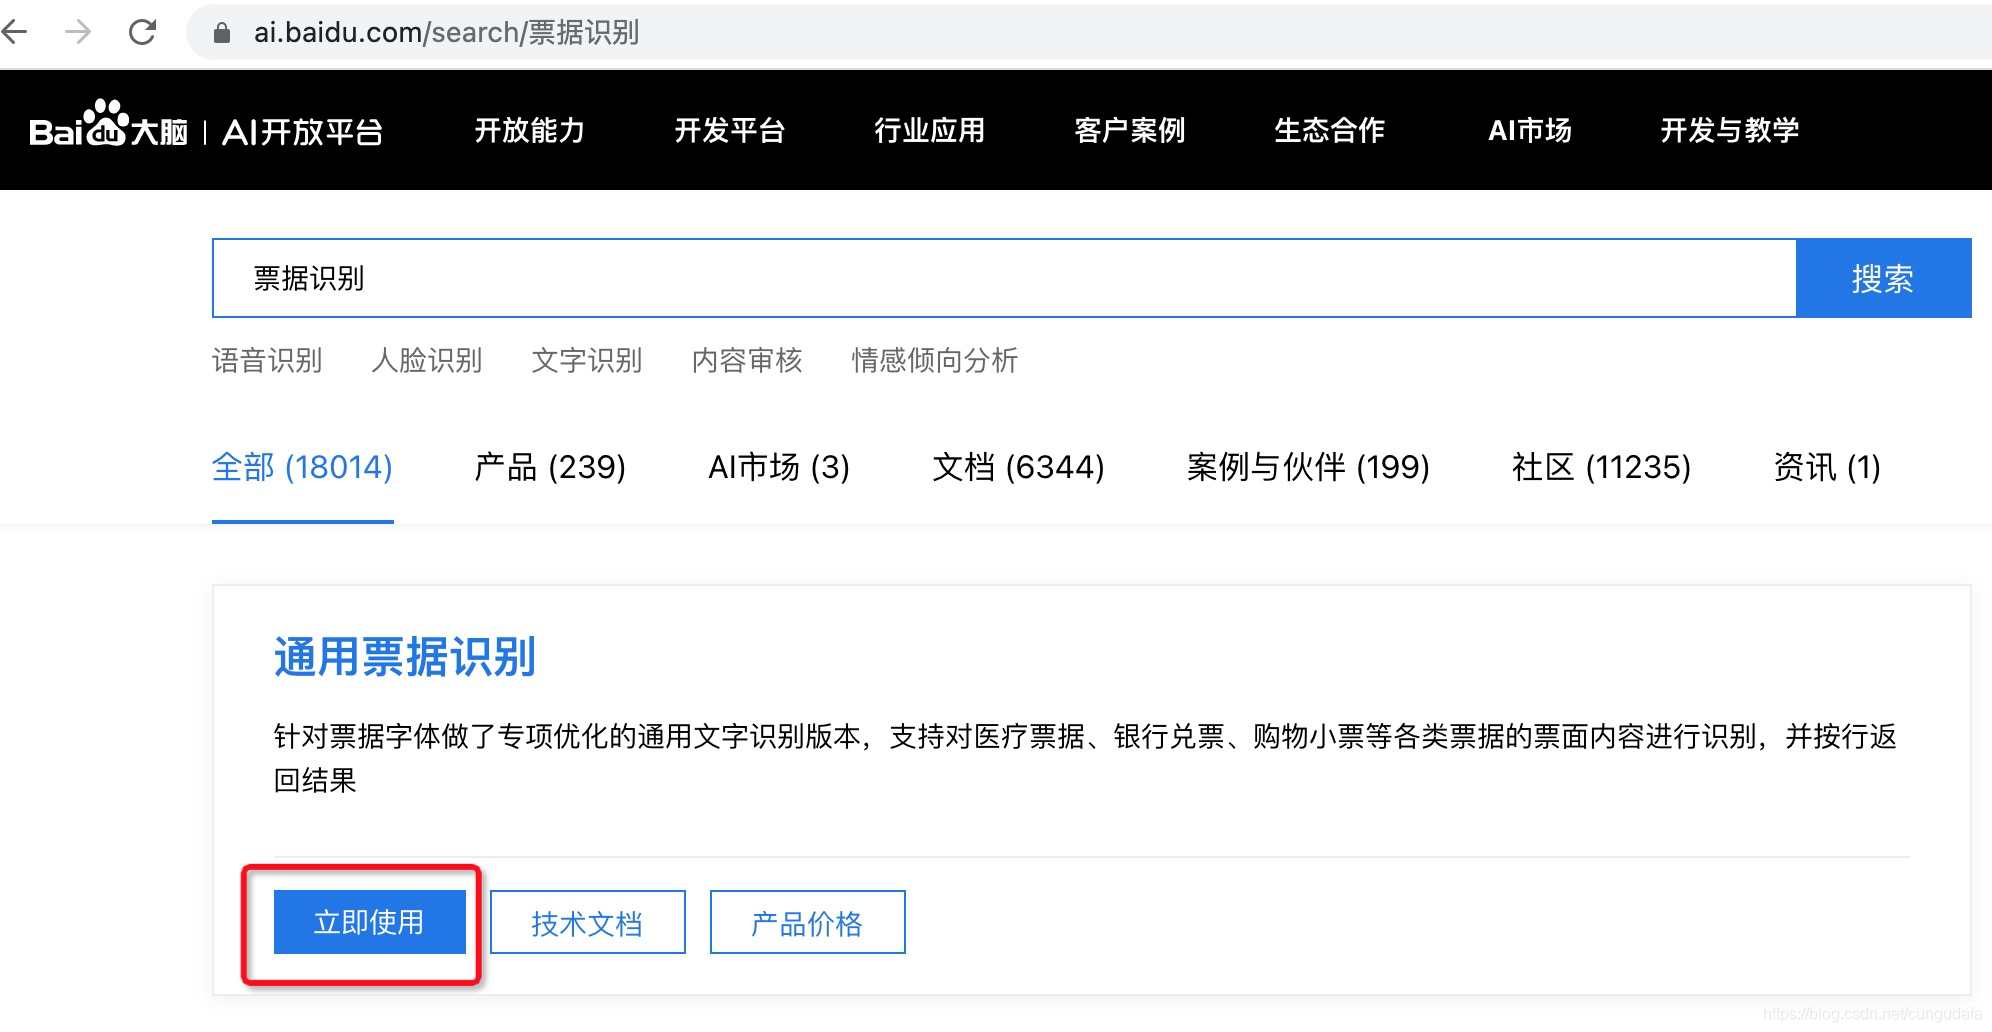This screenshot has height=1032, width=1992.
Task: Select the 人脸识别 suggested keyword
Action: [x=427, y=360]
